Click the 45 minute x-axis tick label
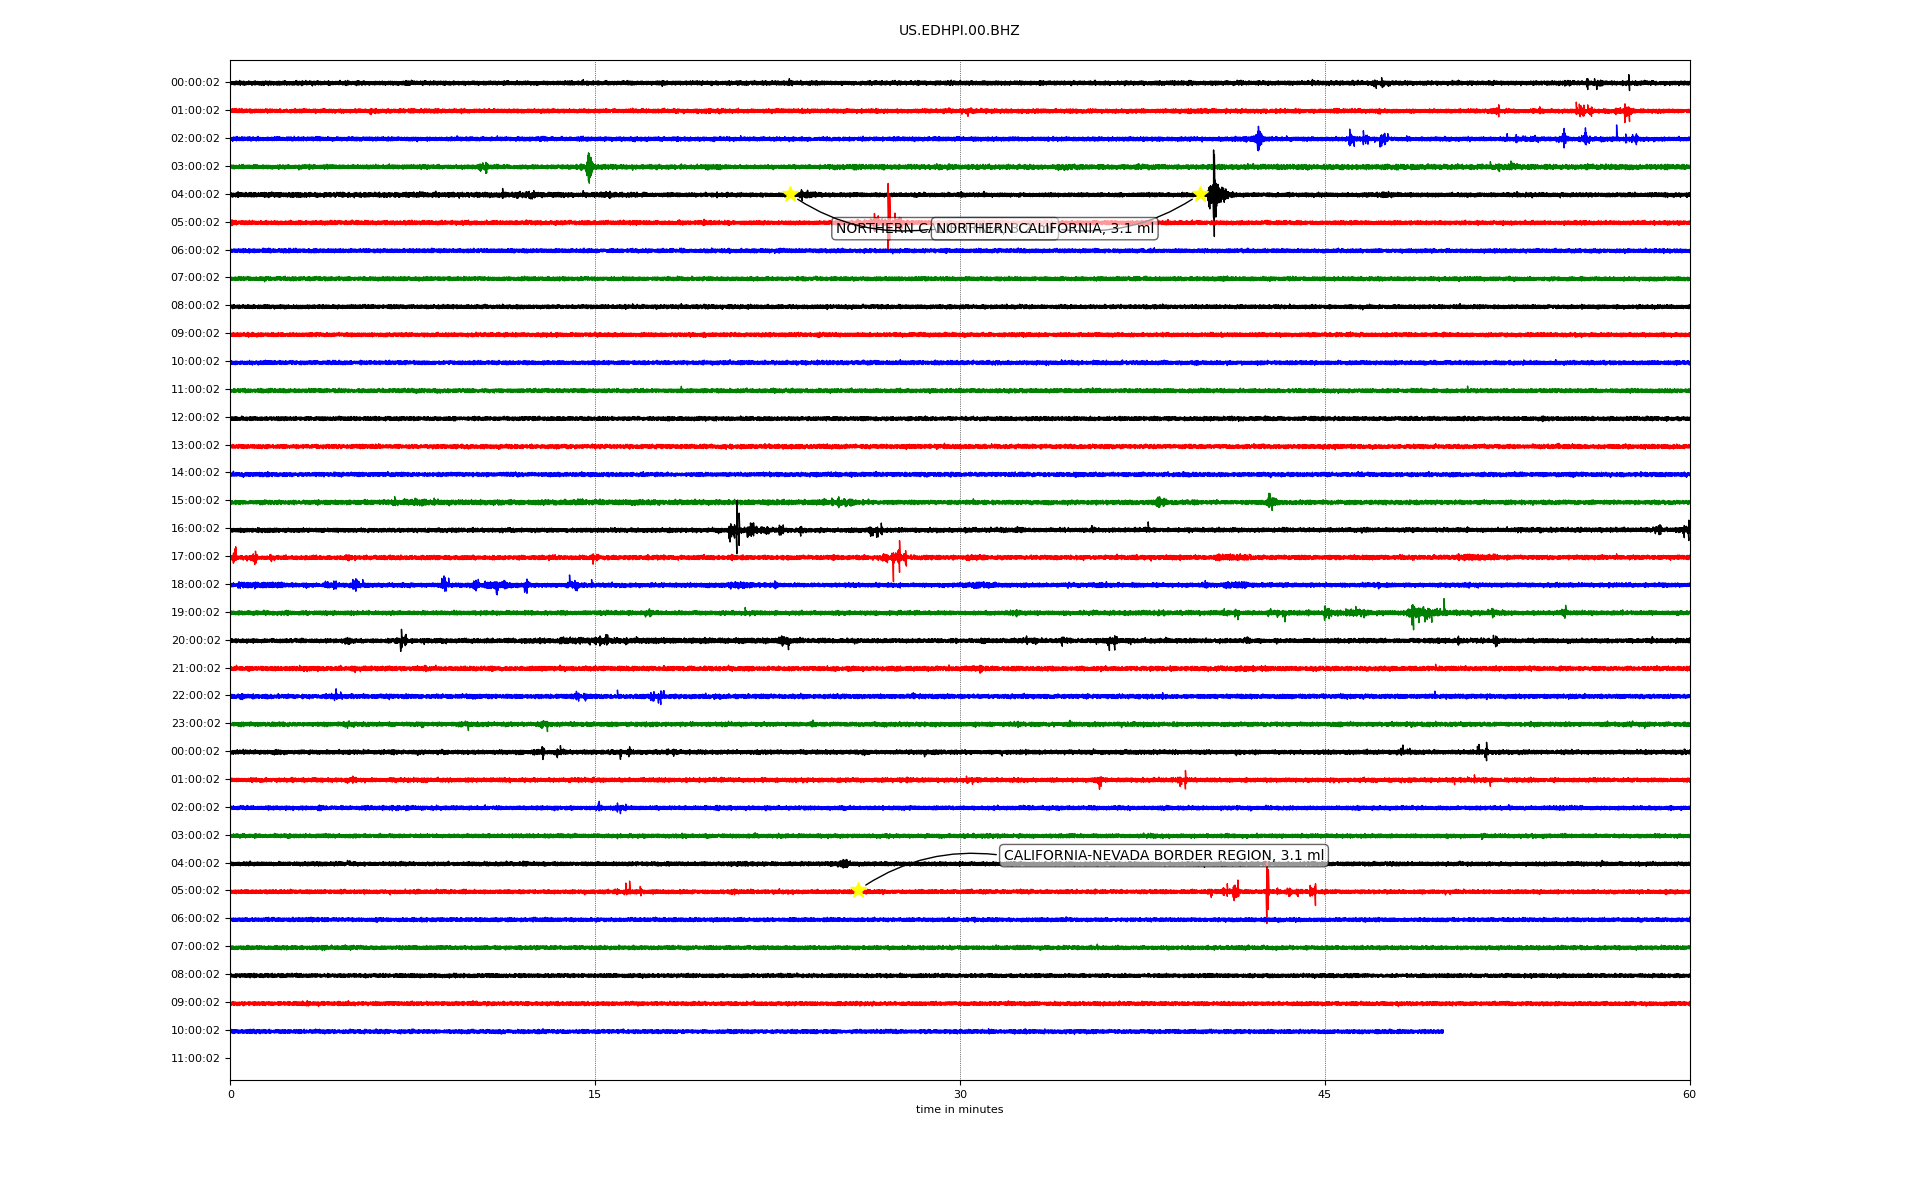Viewport: 1920px width, 1200px height. (1325, 1095)
